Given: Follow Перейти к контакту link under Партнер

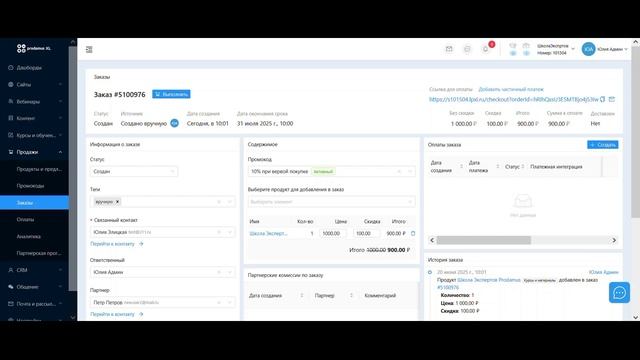Looking at the screenshot, I should tap(112, 314).
